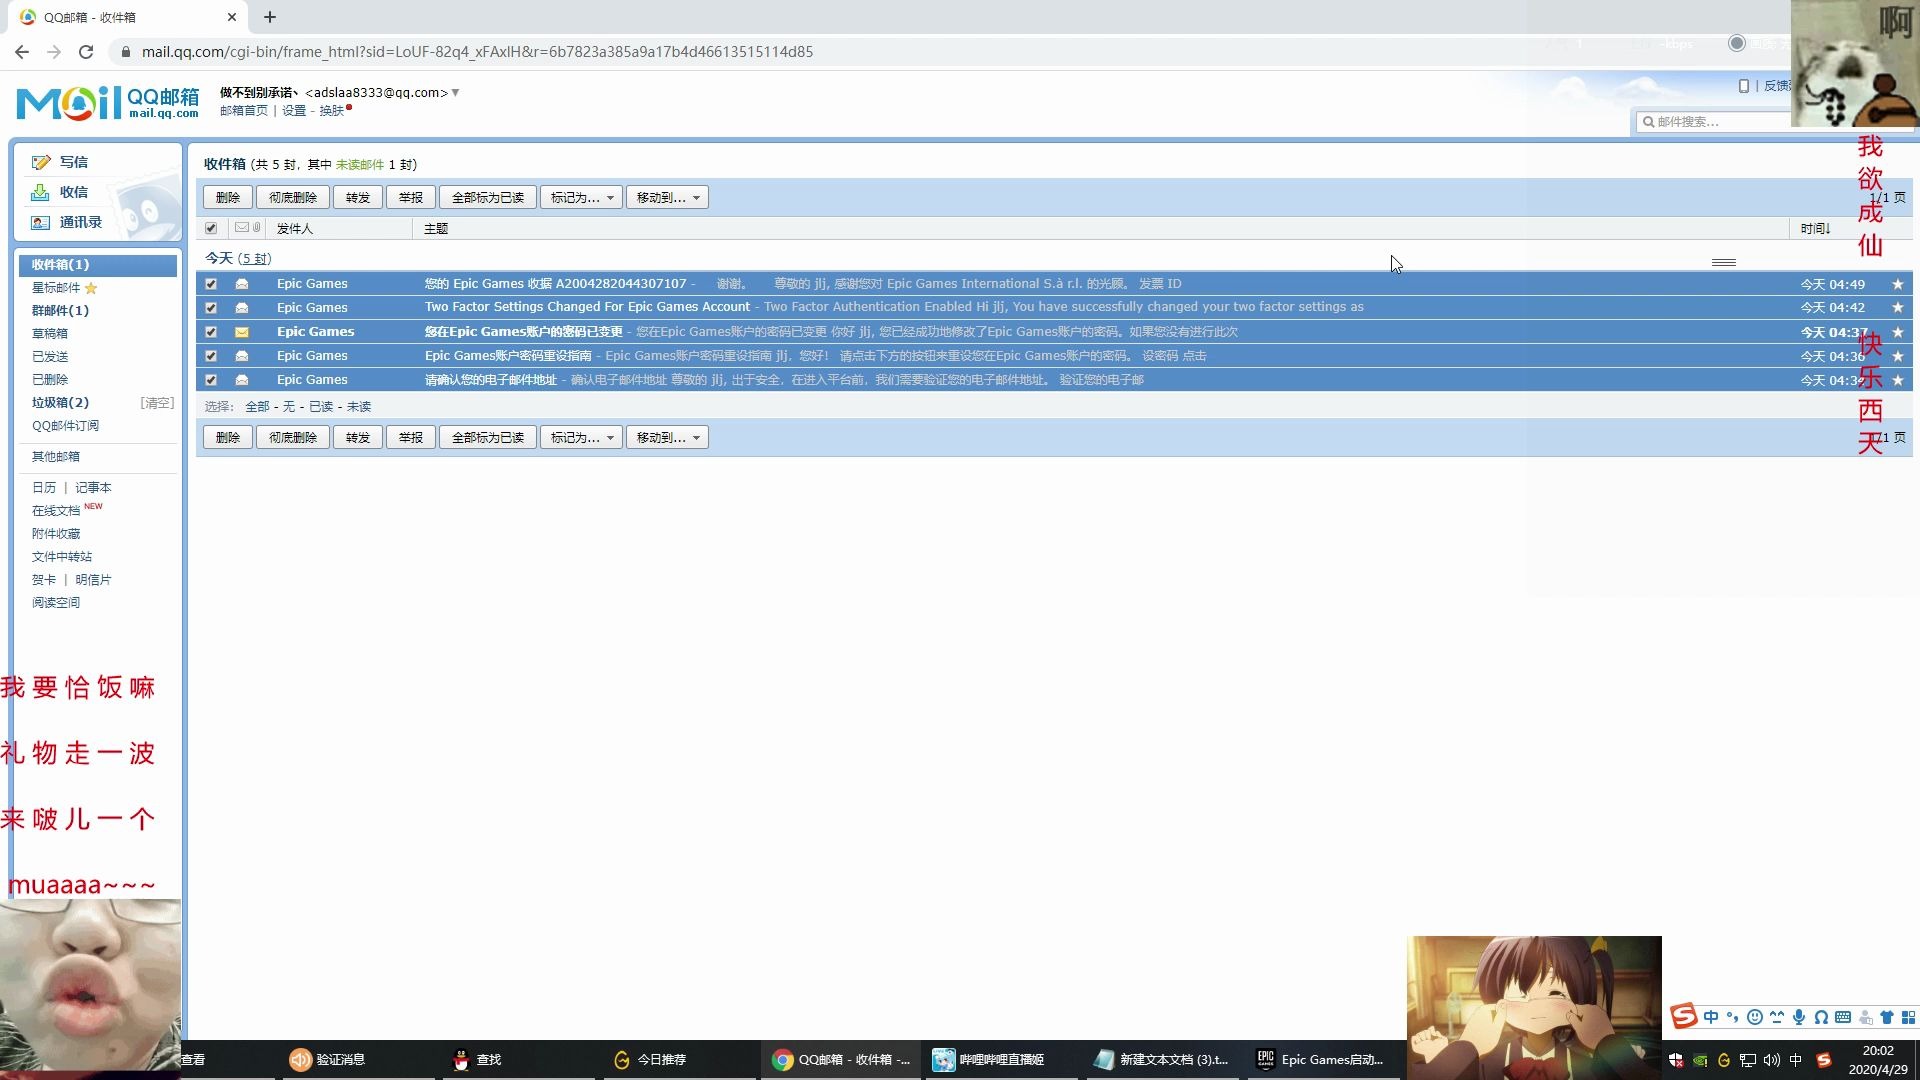
Task: Click the volume speaker tray icon
Action: pyautogui.click(x=1772, y=1060)
